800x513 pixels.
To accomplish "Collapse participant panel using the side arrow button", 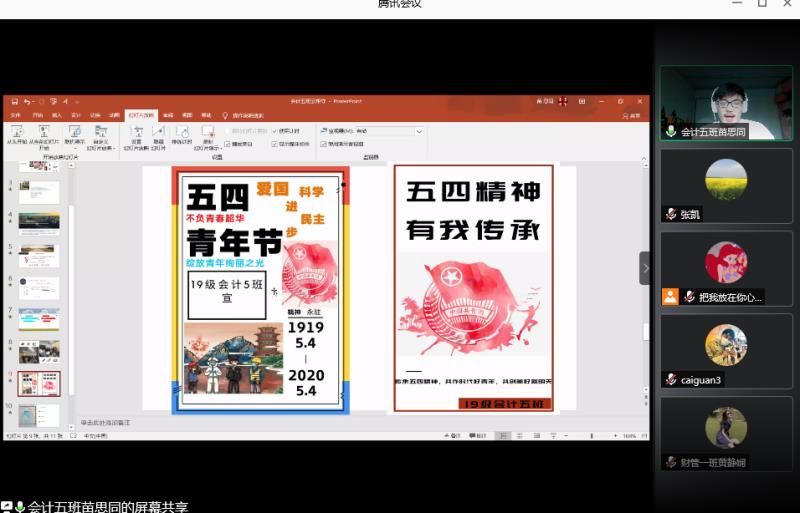I will (645, 268).
